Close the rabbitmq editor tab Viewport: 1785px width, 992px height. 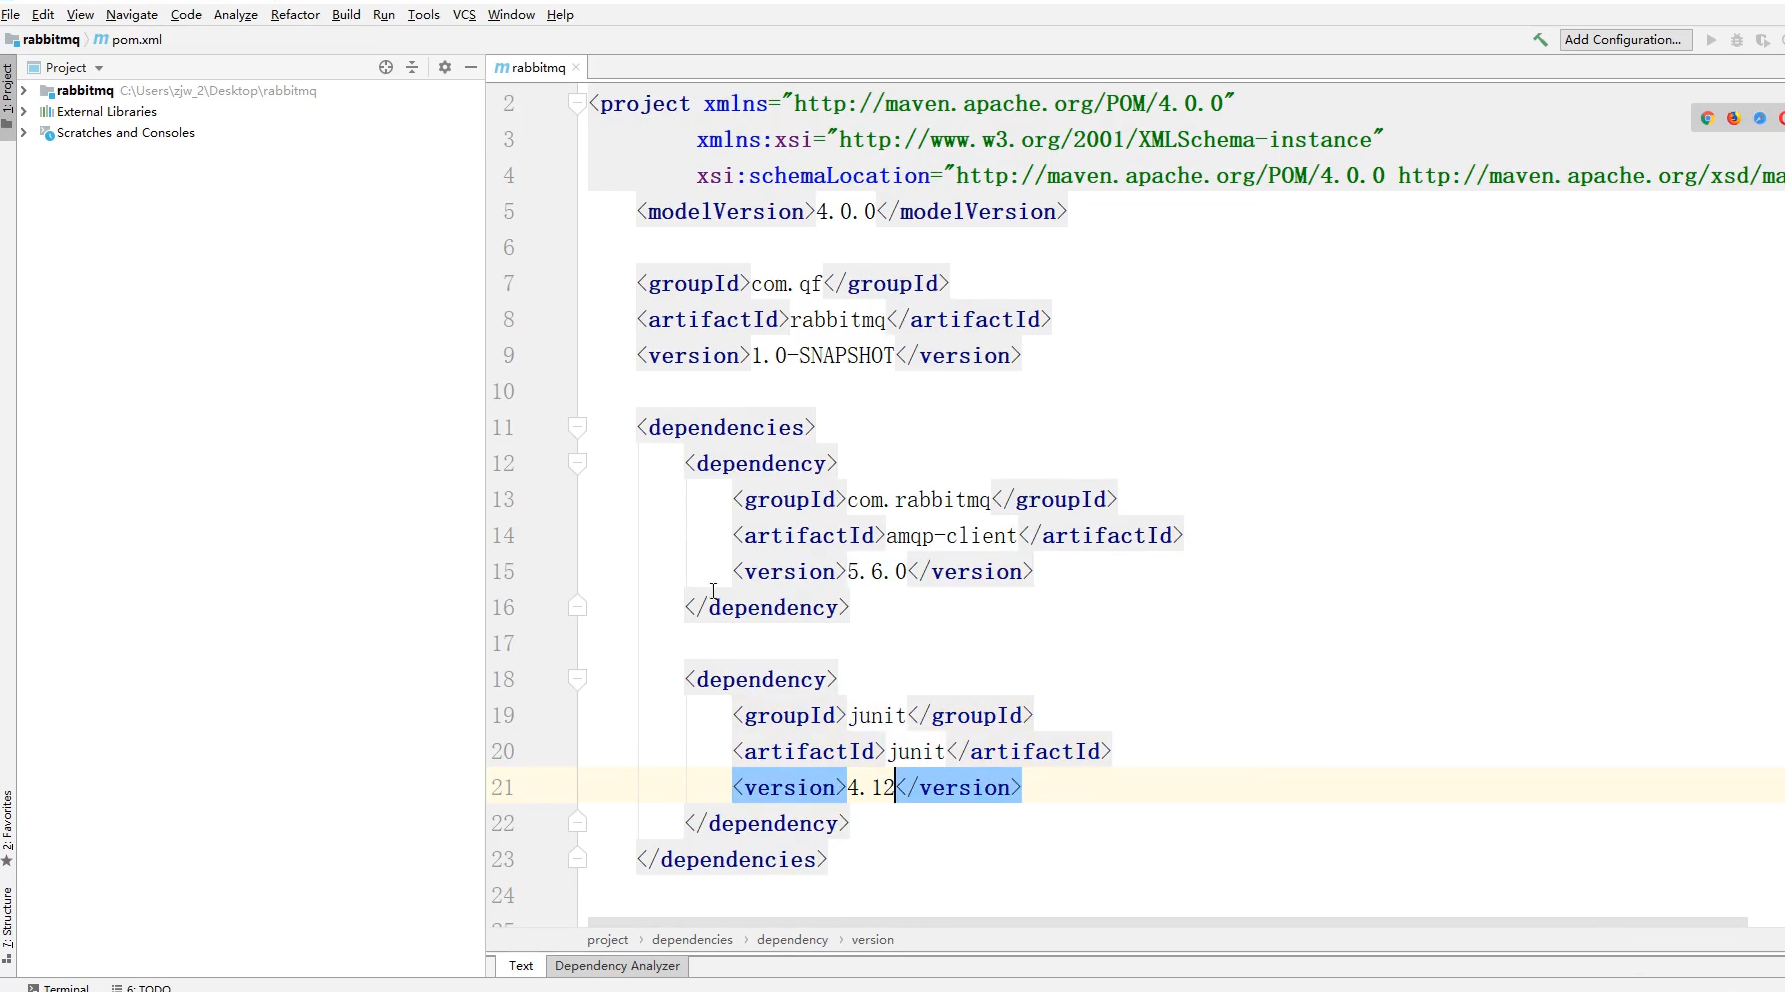[576, 68]
